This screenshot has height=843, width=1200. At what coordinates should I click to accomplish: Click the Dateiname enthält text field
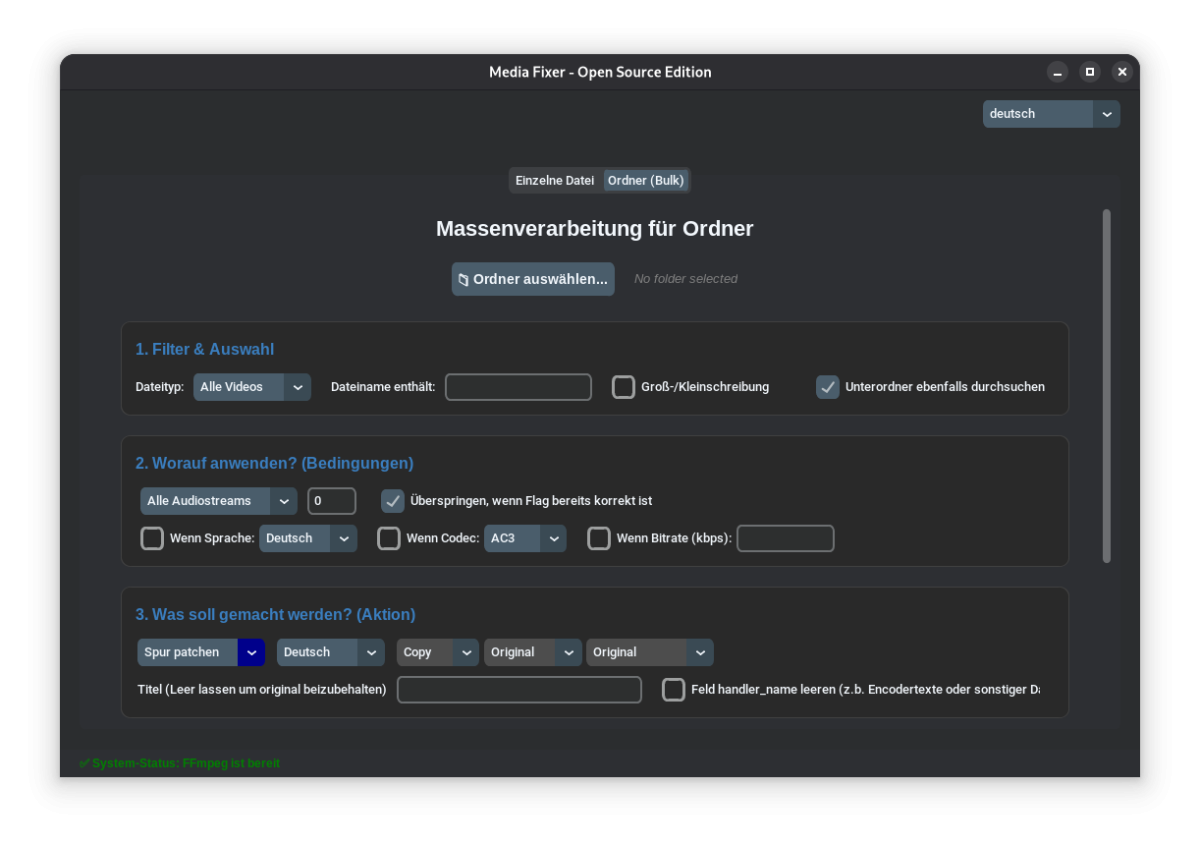(518, 387)
